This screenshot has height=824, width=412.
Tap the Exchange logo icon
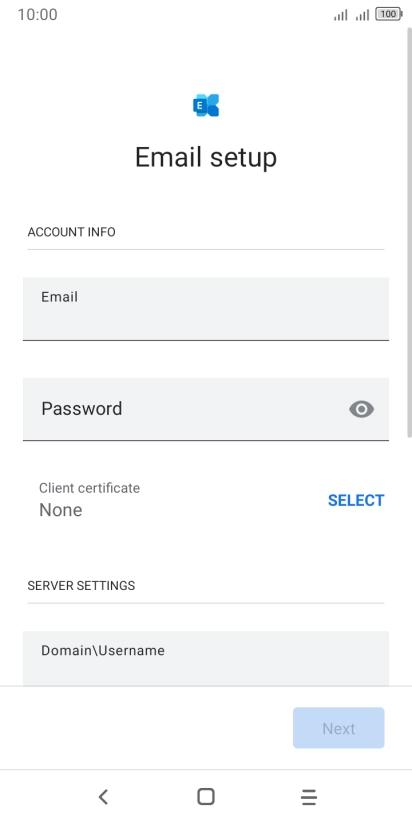click(x=206, y=105)
